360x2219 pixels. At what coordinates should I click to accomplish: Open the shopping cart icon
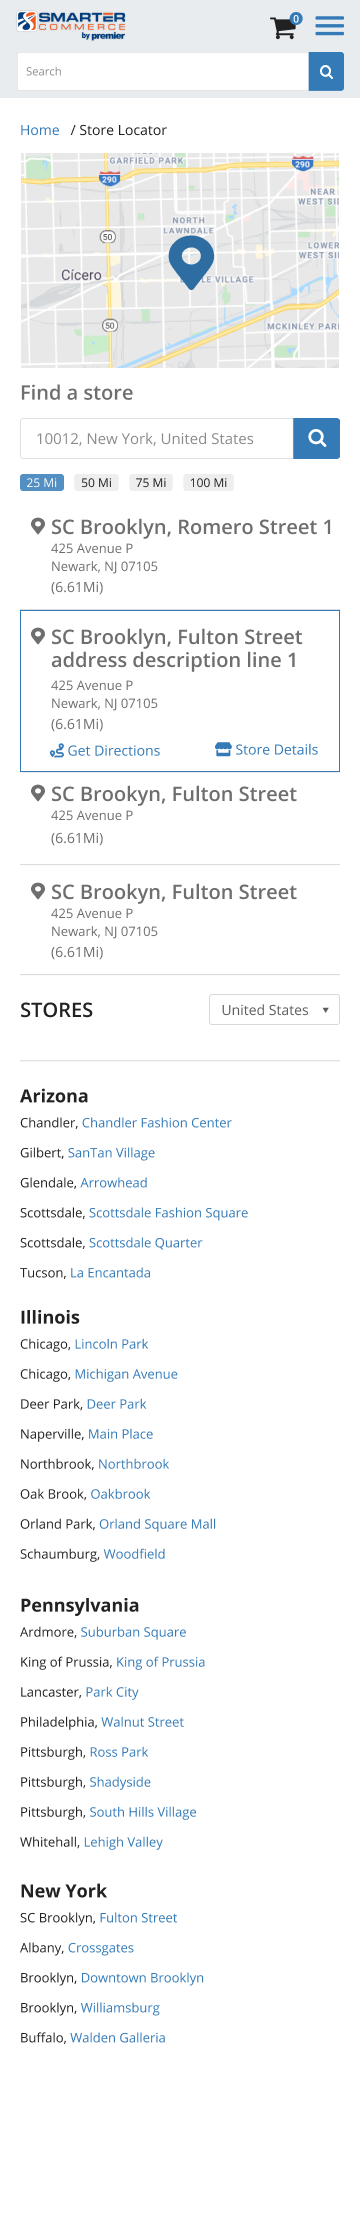[x=285, y=26]
